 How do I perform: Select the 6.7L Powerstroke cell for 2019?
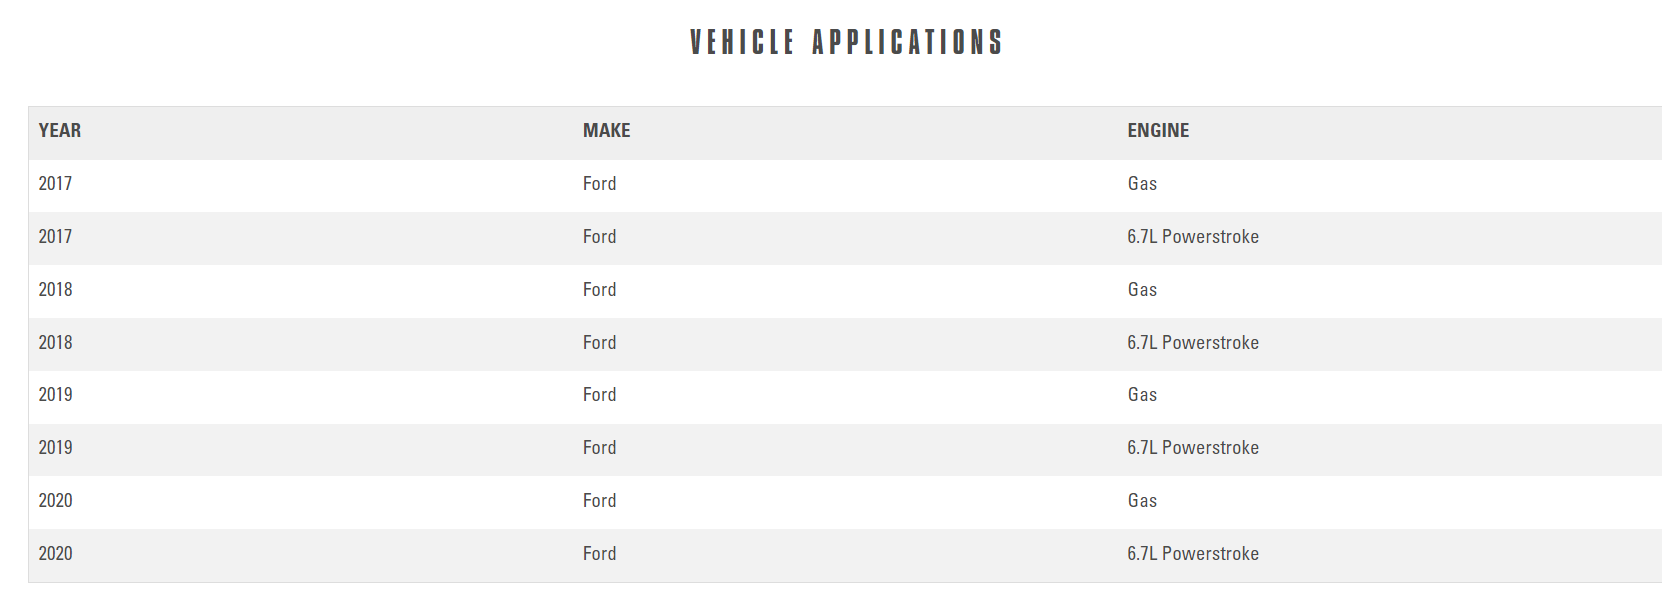pos(1192,448)
